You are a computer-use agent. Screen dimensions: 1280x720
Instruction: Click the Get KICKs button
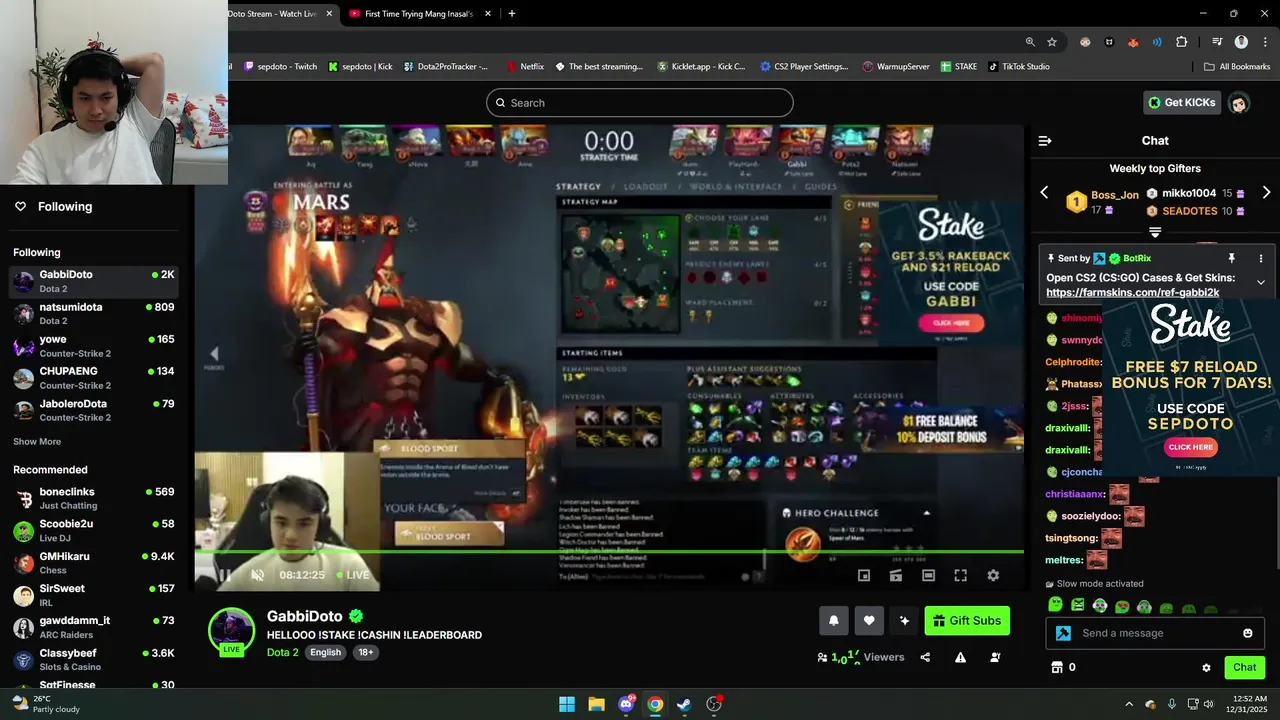coord(1181,102)
